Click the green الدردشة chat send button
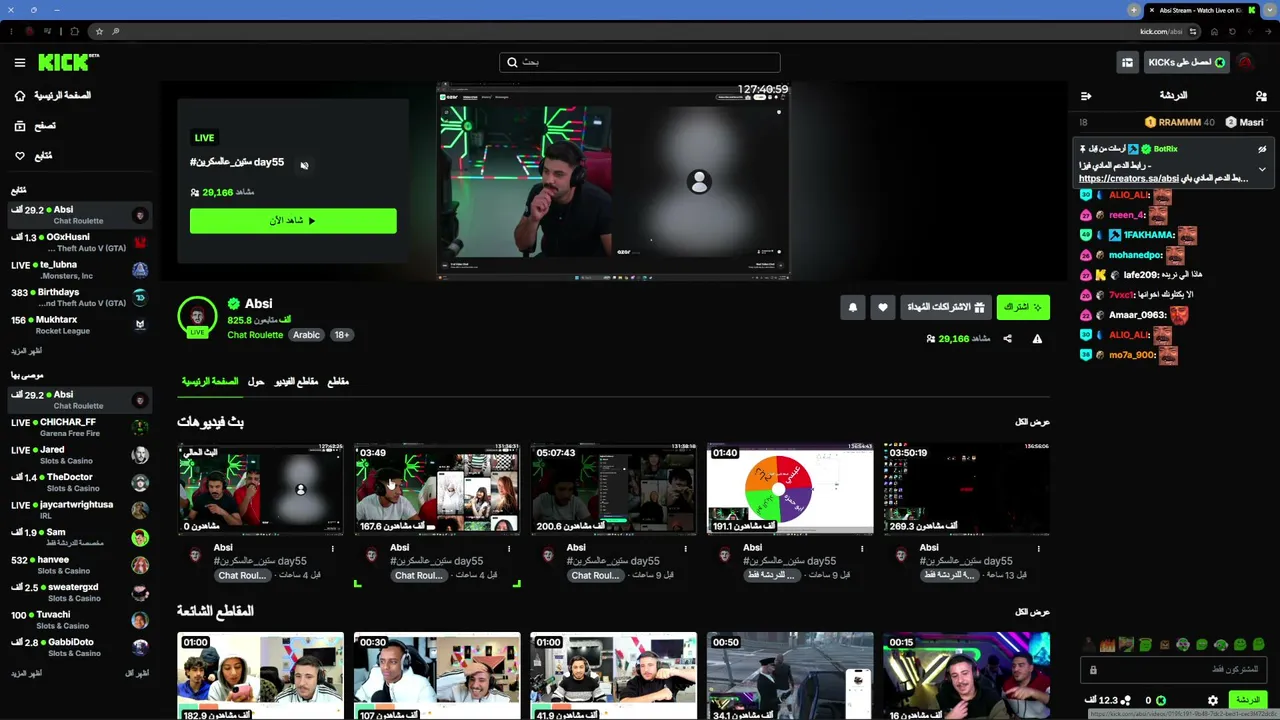Image resolution: width=1280 pixels, height=720 pixels. point(1248,700)
